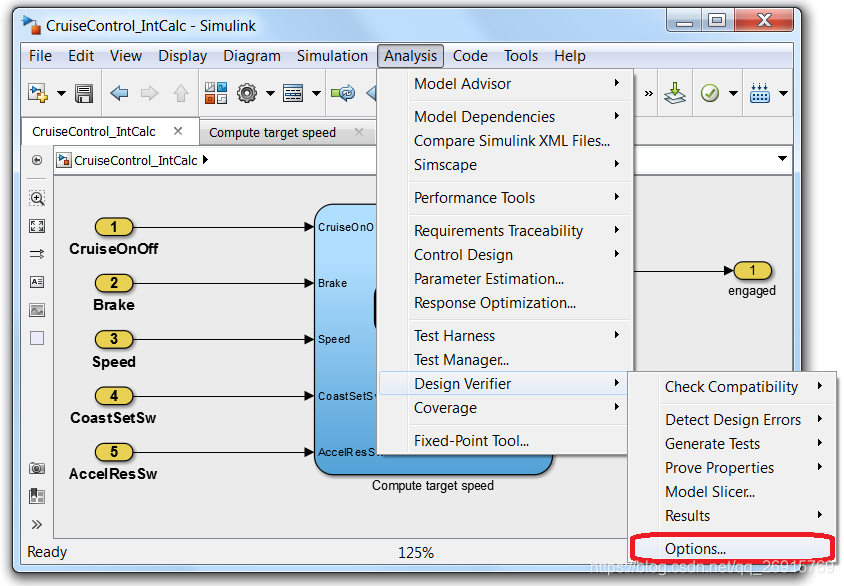Expand the green checkmark dropdown arrow
The image size is (844, 586).
[x=733, y=94]
